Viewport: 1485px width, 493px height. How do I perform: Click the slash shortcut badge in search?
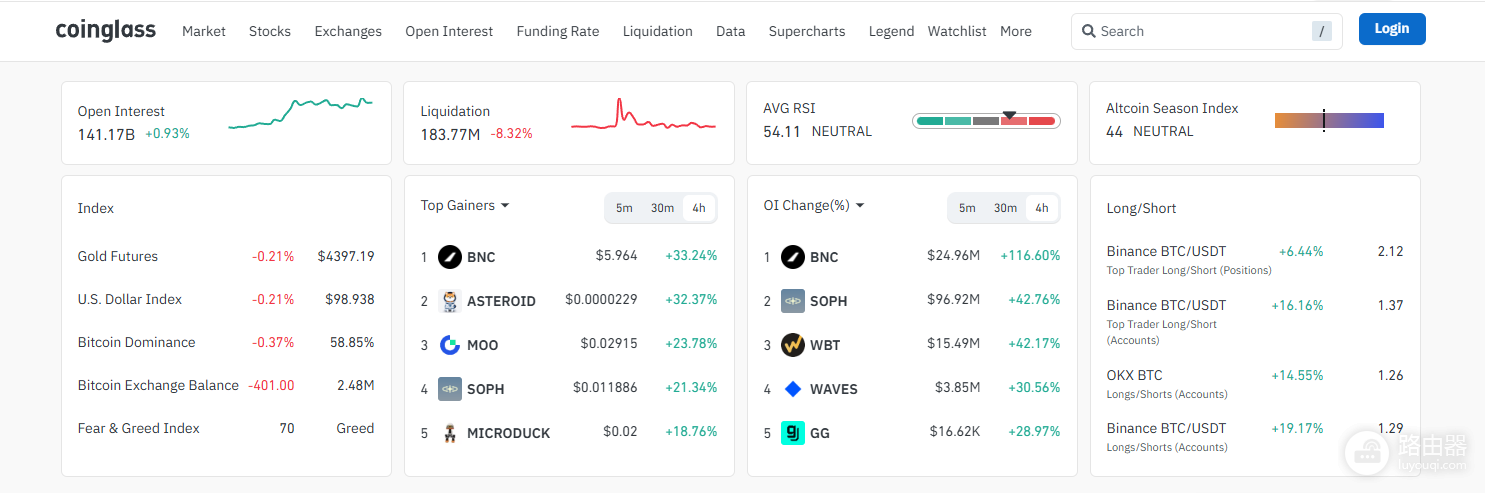tap(1322, 31)
